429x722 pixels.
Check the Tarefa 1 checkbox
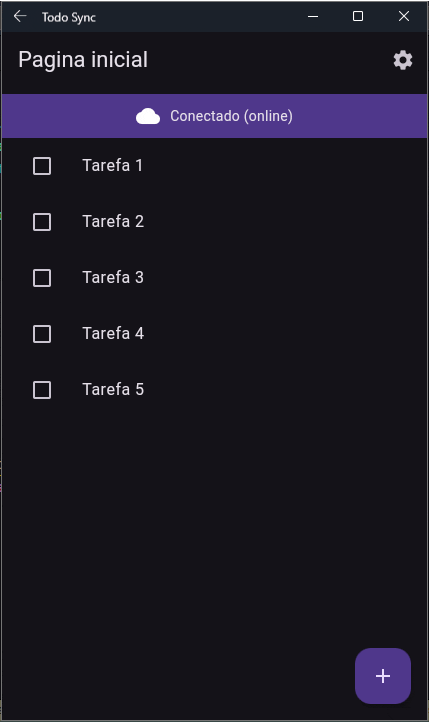pyautogui.click(x=42, y=166)
